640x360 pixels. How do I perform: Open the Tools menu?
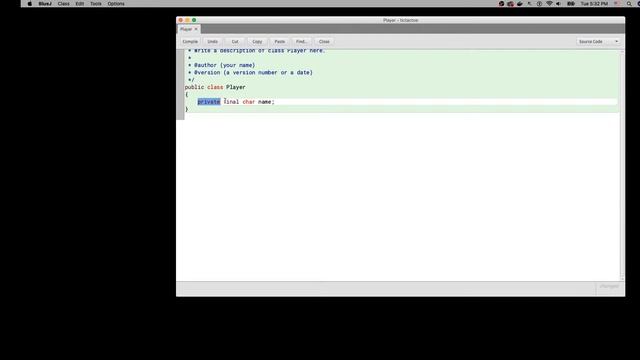coord(96,4)
